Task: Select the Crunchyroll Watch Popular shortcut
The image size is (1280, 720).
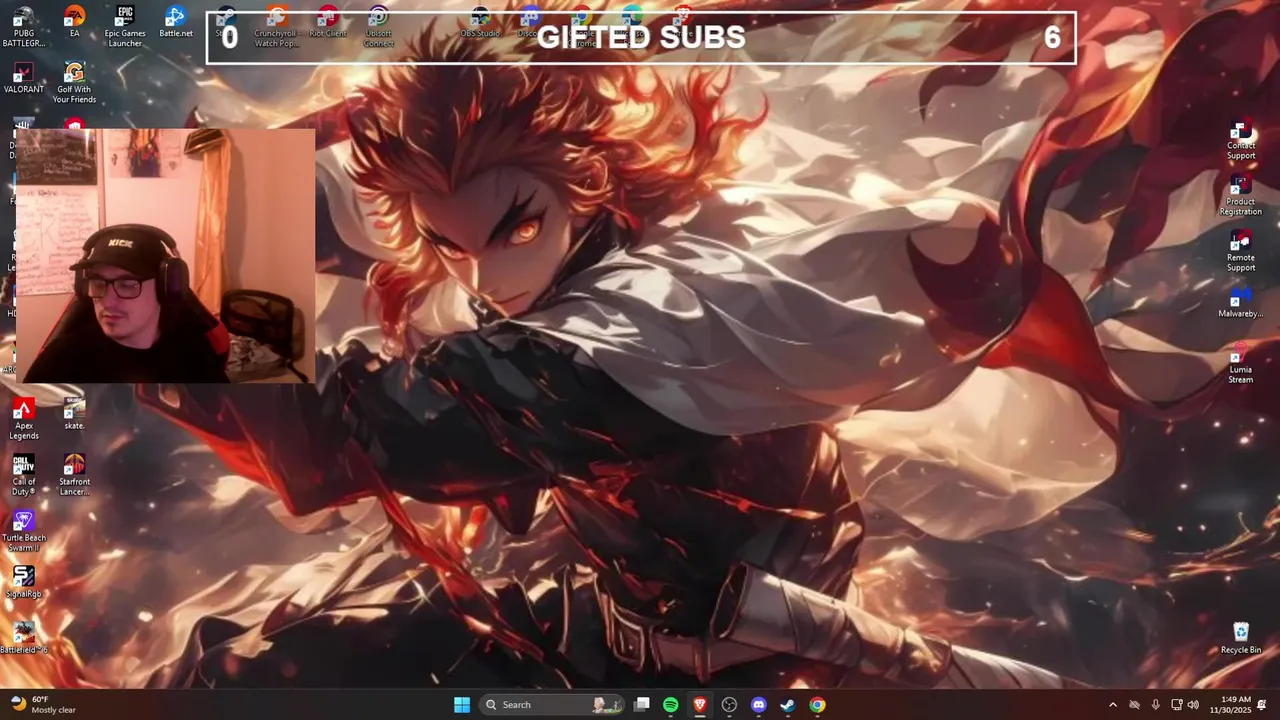Action: pos(277,27)
